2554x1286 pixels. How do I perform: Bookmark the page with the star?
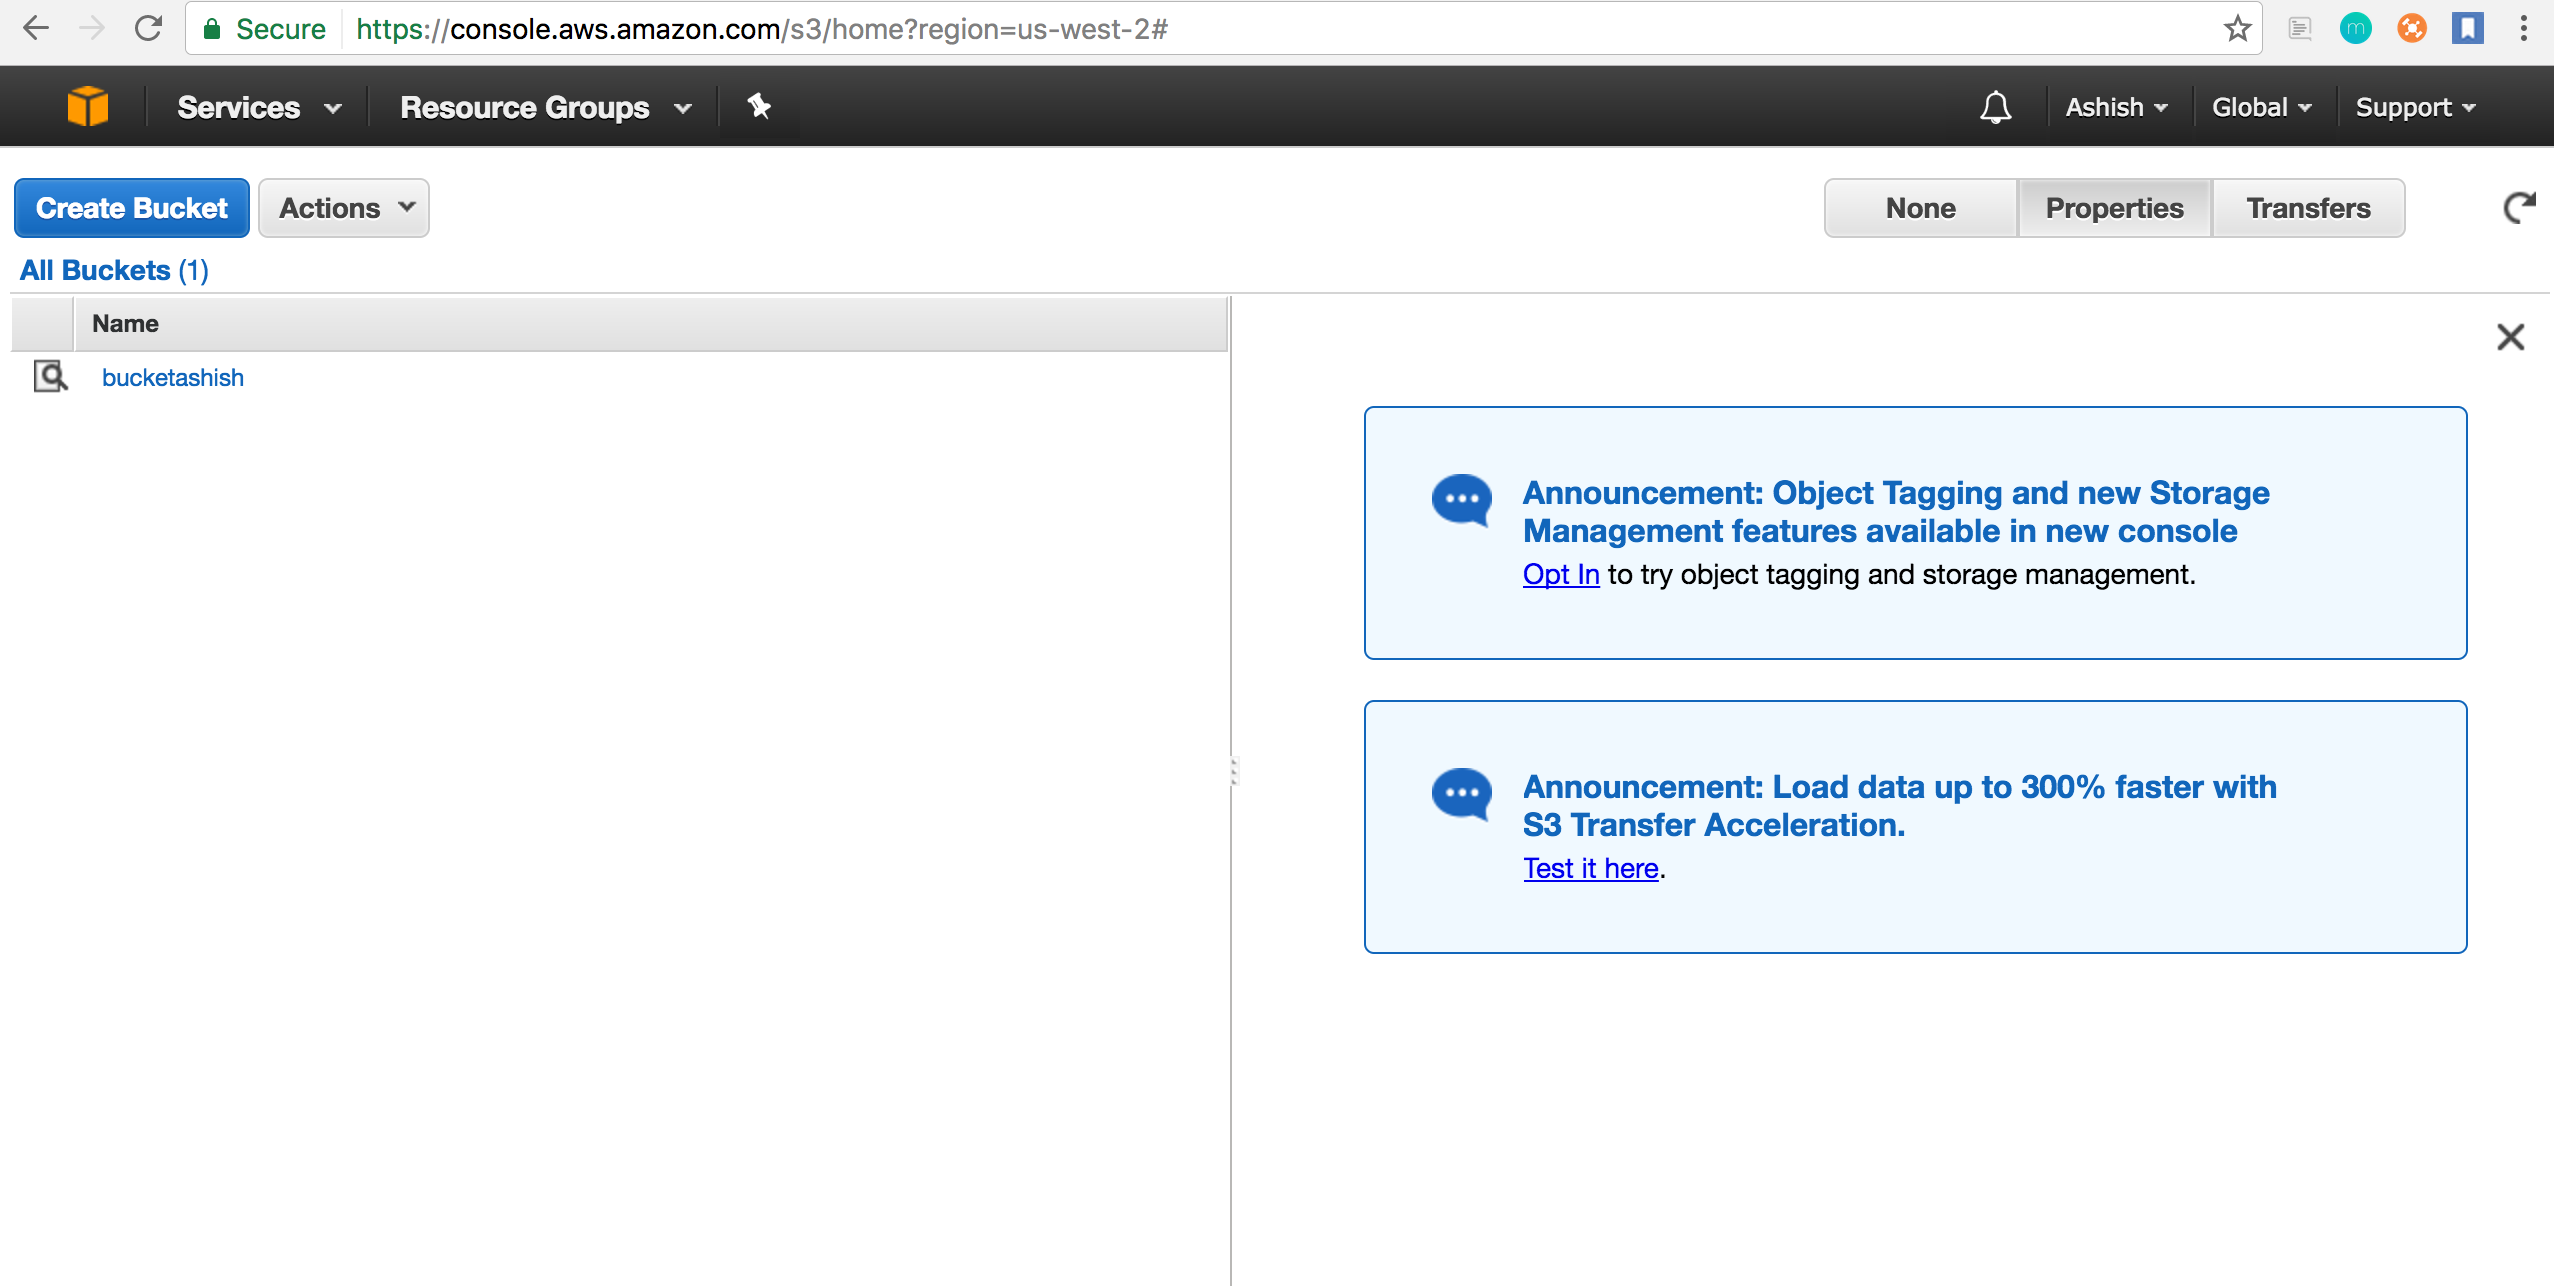[x=2237, y=28]
